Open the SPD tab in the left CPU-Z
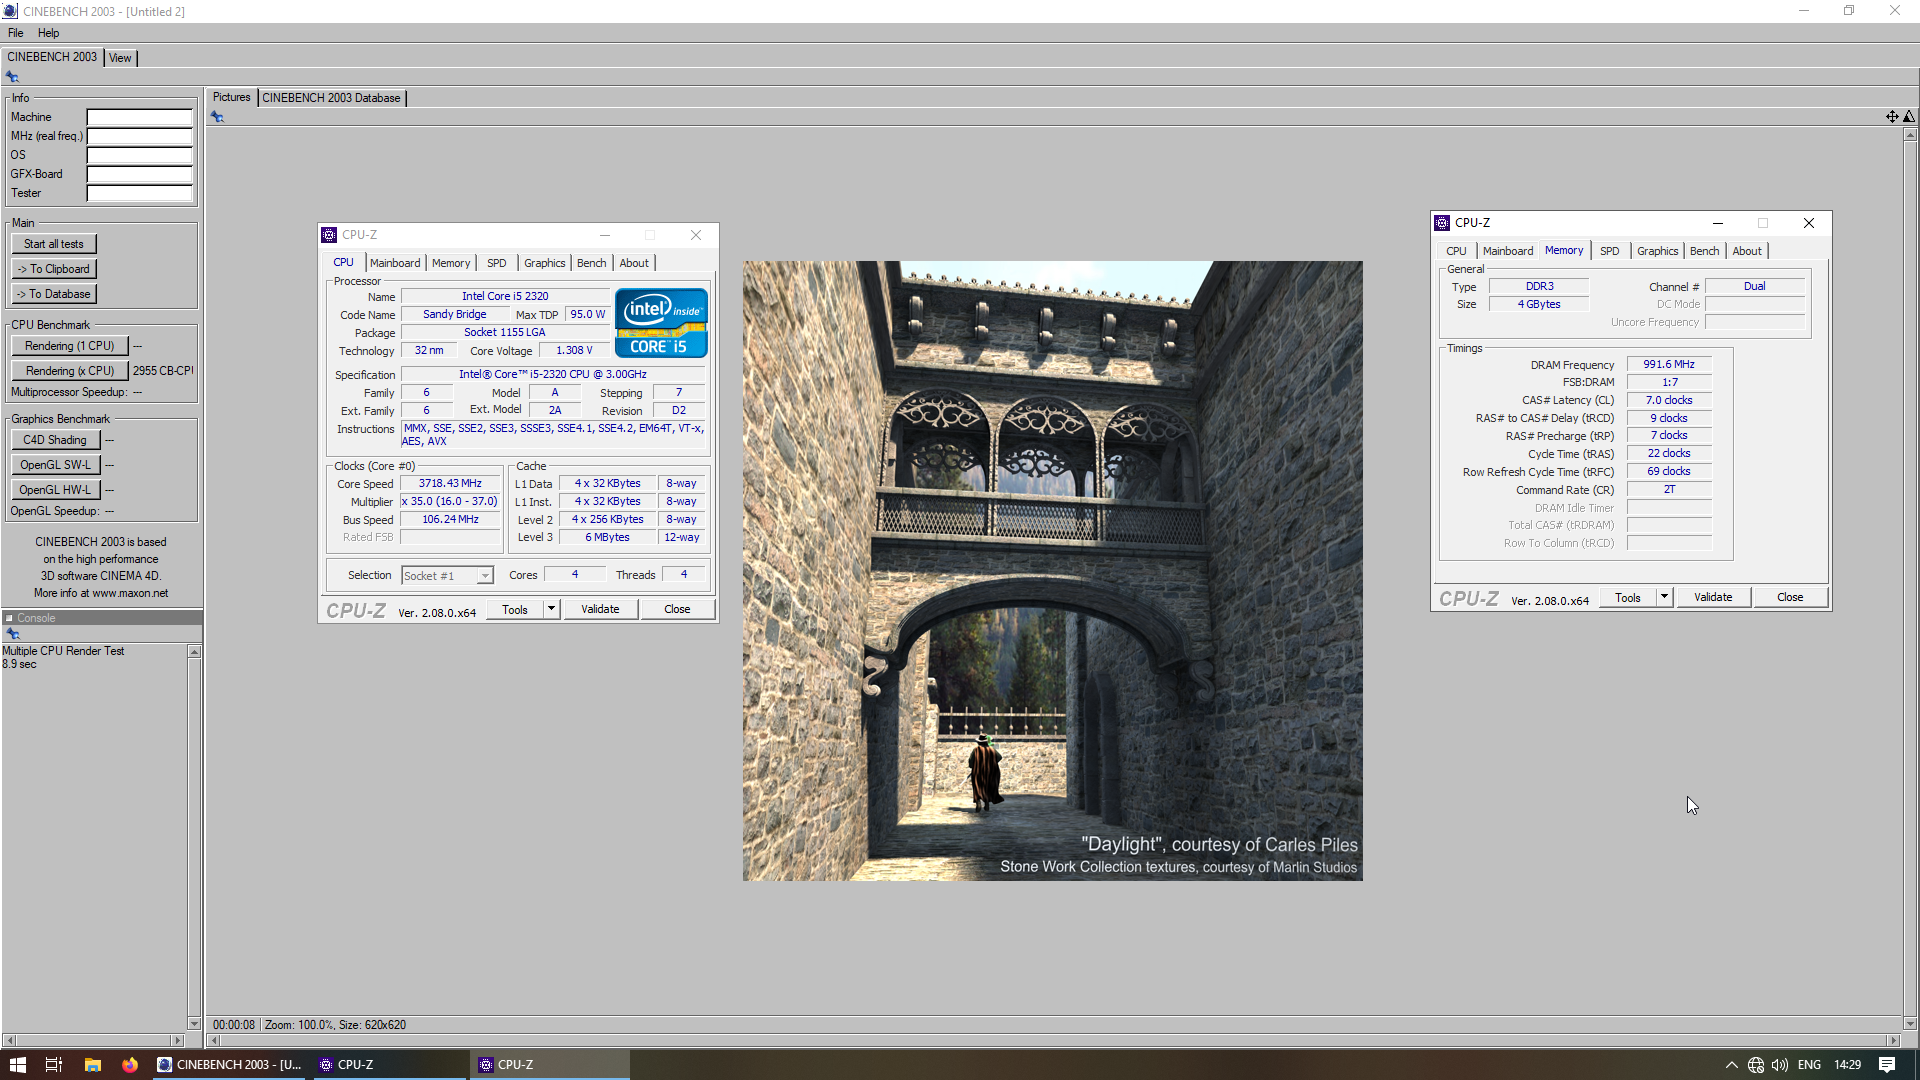Viewport: 1920px width, 1080px height. click(497, 263)
